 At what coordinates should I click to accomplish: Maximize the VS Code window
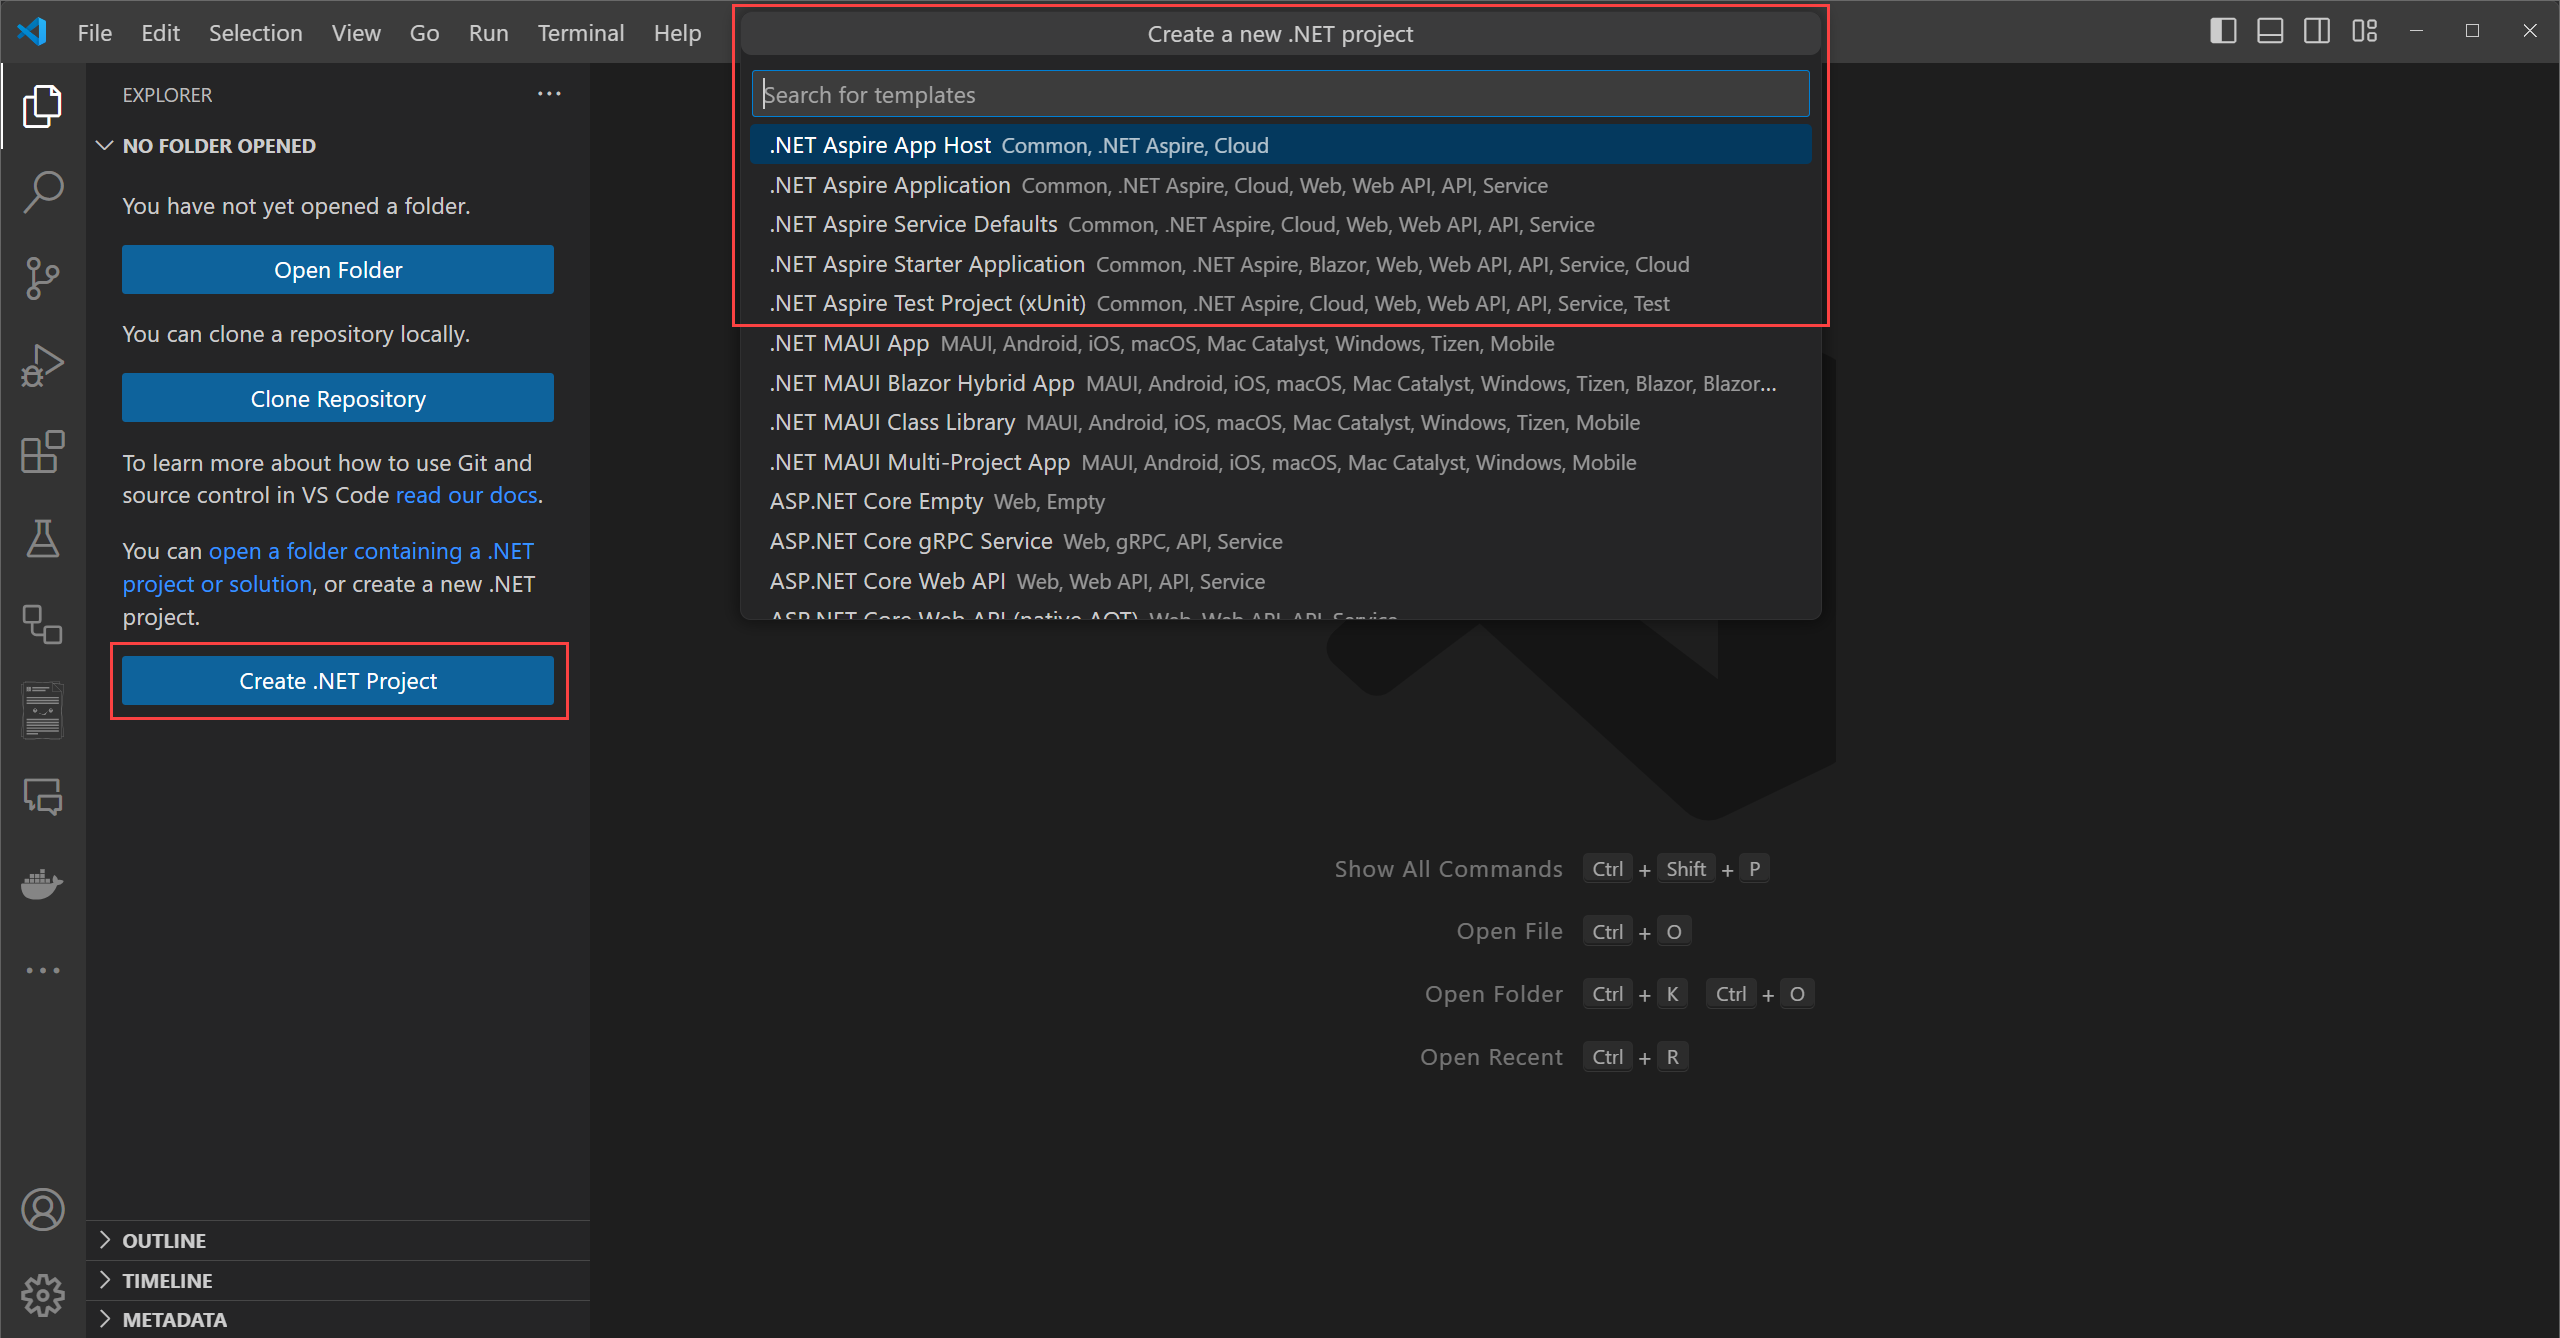pos(2472,31)
